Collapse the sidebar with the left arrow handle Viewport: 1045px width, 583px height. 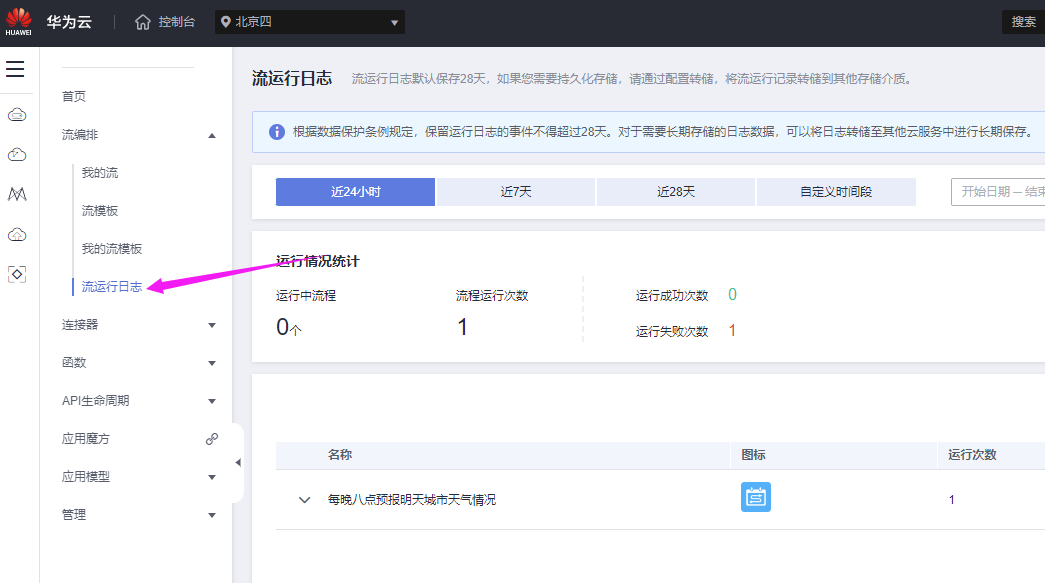pos(238,462)
